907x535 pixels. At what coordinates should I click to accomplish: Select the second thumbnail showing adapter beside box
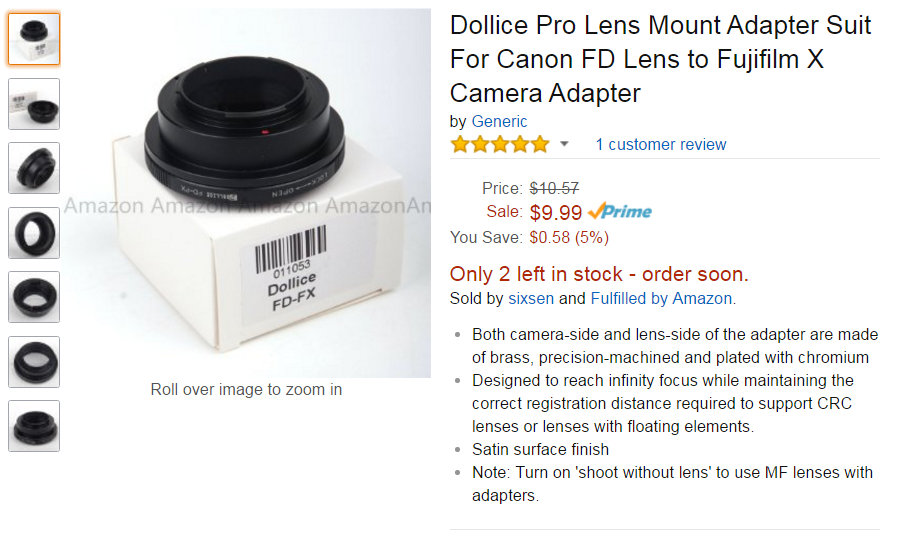pyautogui.click(x=34, y=104)
